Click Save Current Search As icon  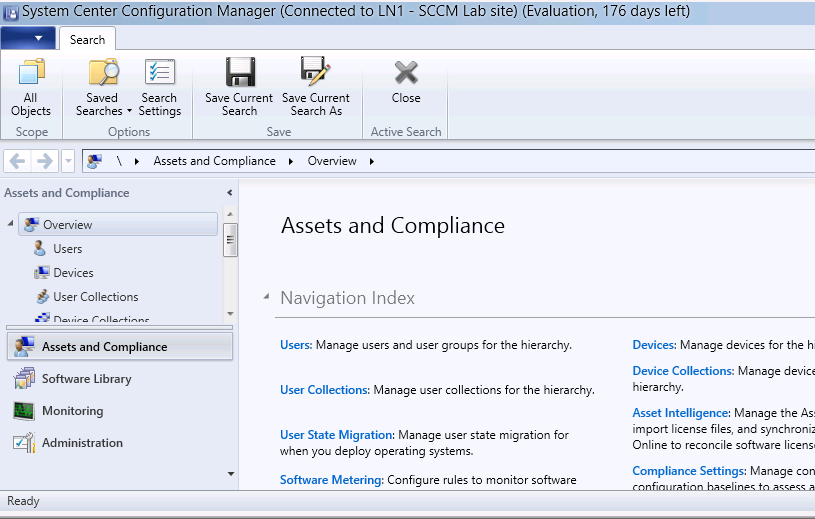315,71
